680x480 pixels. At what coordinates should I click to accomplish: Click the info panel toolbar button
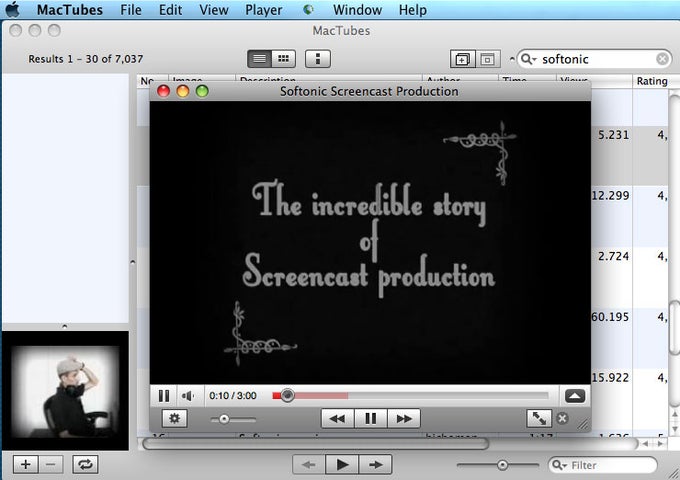pyautogui.click(x=317, y=59)
